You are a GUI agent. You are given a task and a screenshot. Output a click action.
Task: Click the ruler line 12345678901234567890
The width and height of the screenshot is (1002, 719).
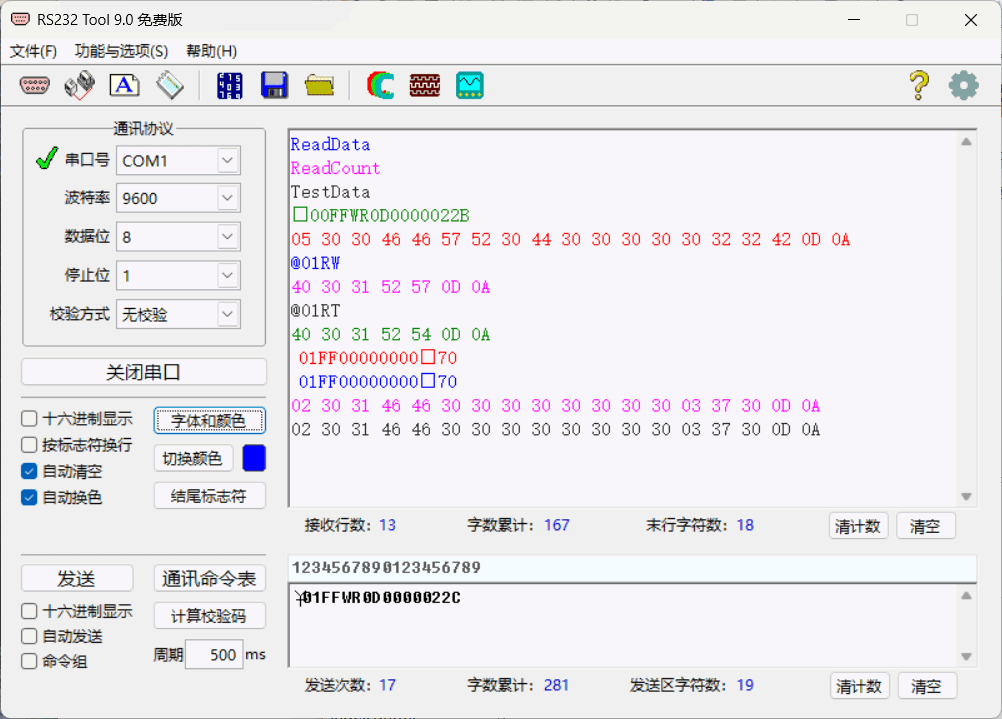tap(386, 568)
